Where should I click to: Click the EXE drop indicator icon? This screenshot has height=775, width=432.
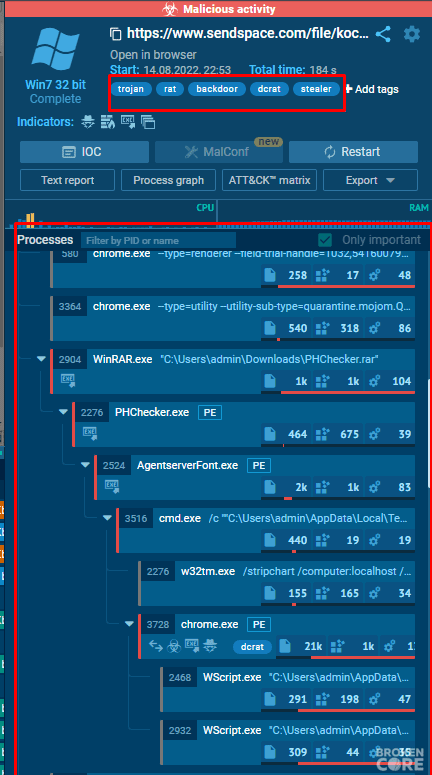(128, 121)
